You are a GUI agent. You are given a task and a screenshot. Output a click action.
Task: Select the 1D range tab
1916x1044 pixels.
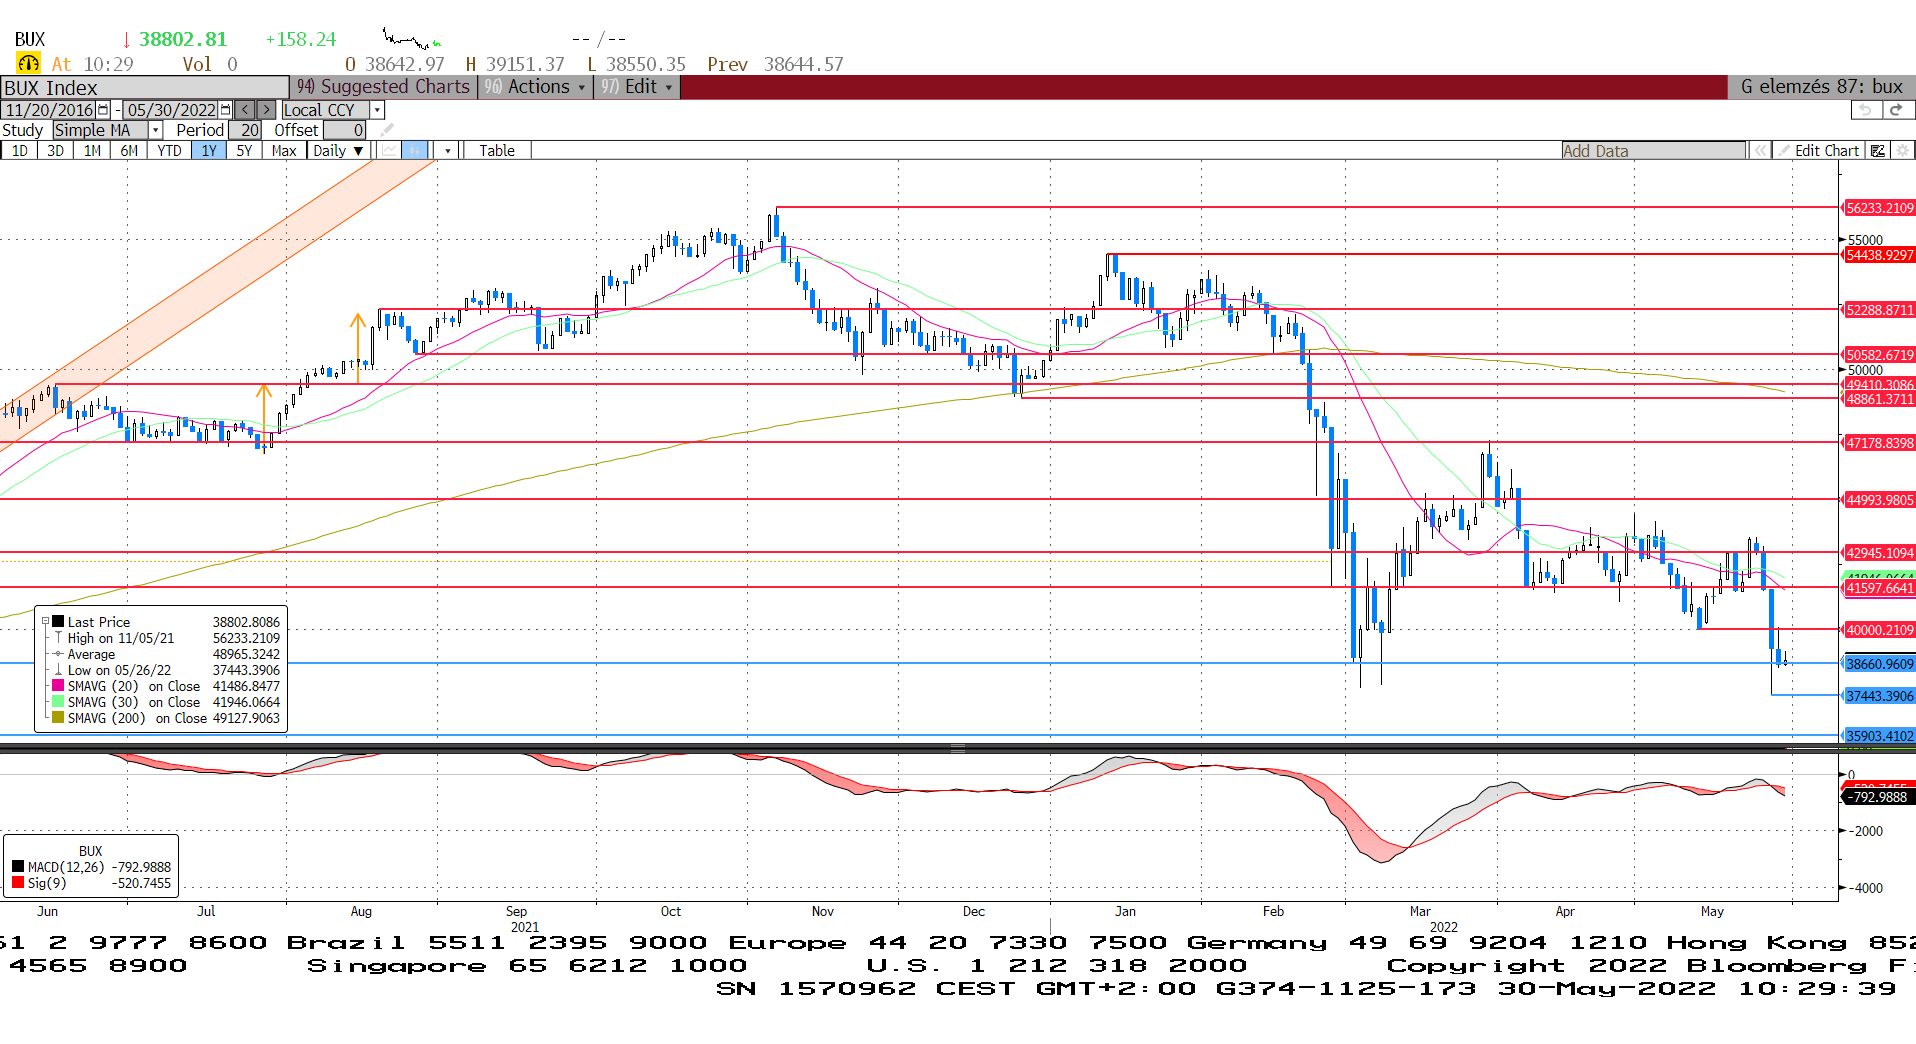pyautogui.click(x=20, y=151)
